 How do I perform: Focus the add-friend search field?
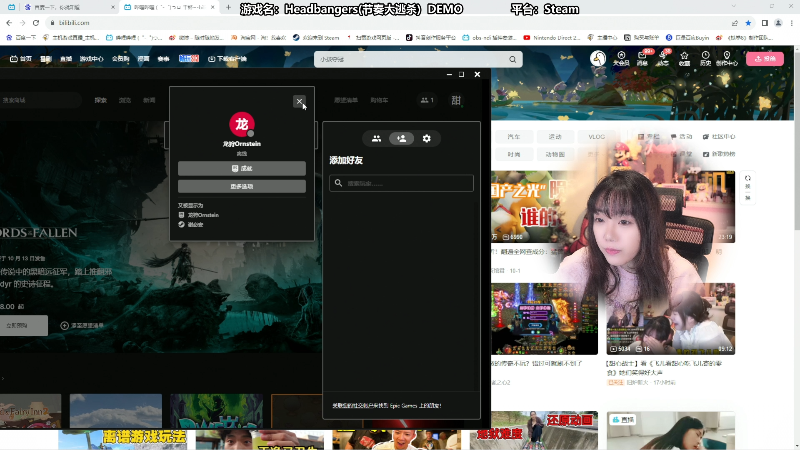point(402,183)
